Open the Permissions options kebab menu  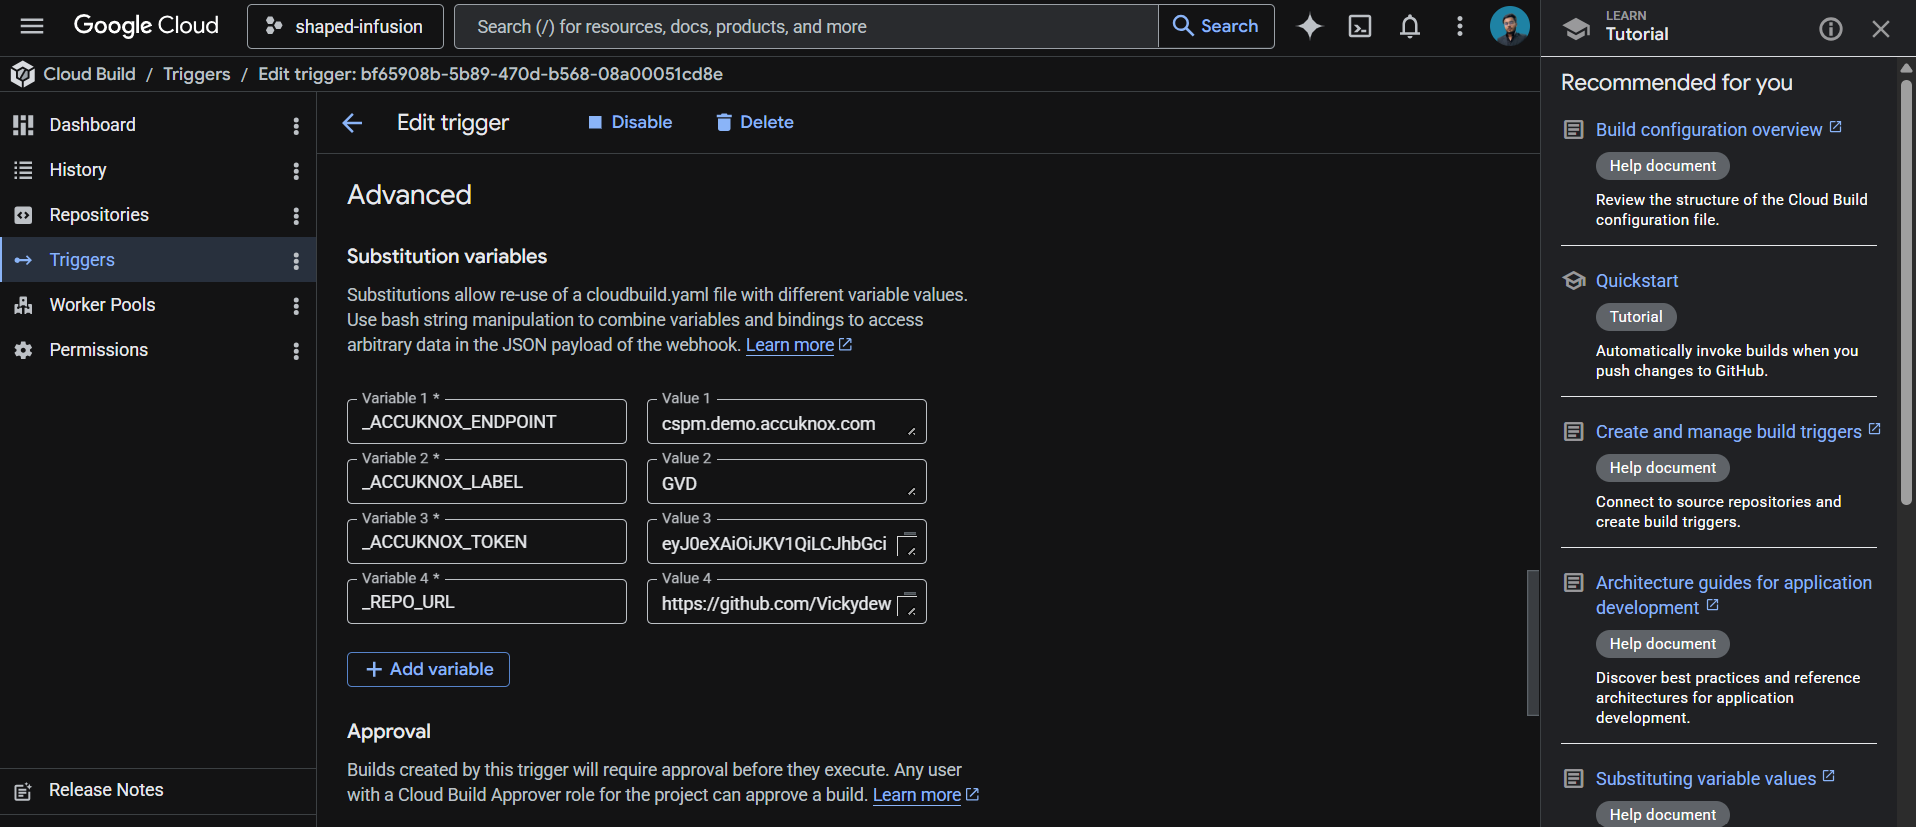pyautogui.click(x=296, y=351)
